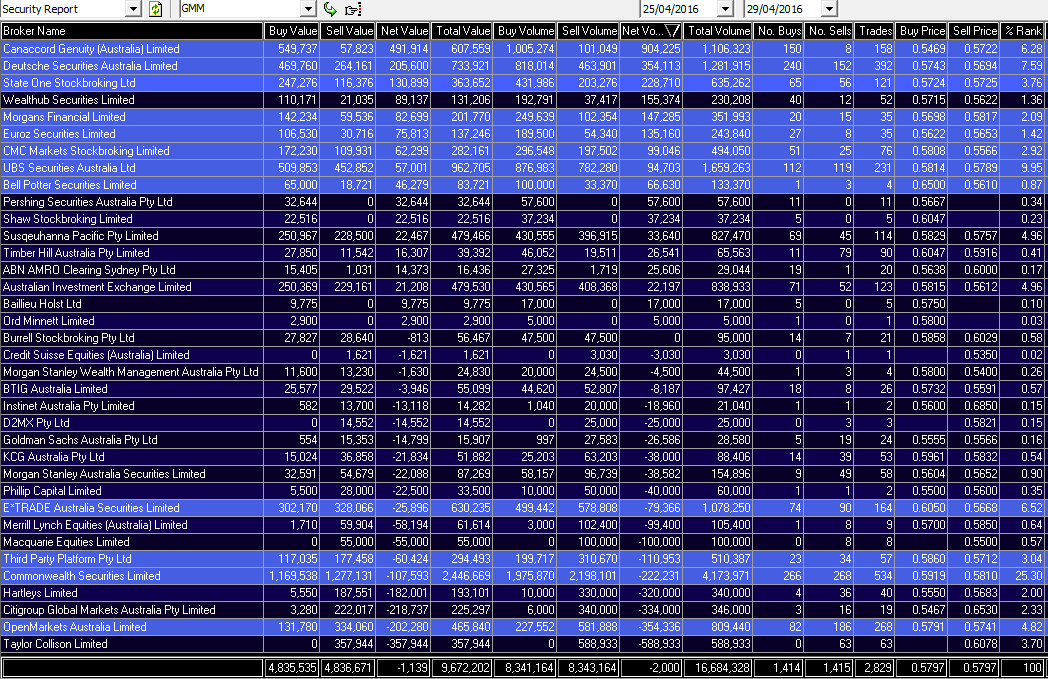Sort by the Buy Volume column header
Viewport: 1048px width, 679px height.
coord(525,31)
